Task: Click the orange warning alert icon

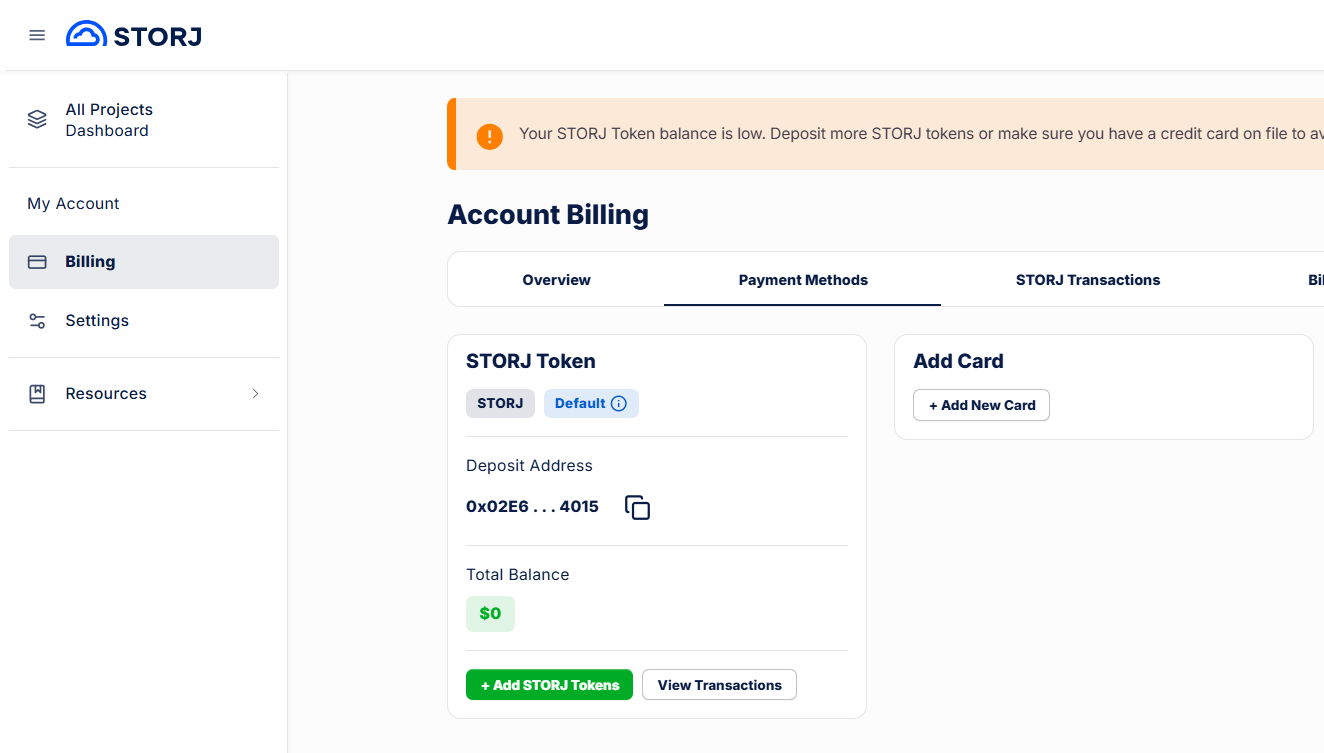Action: (489, 135)
